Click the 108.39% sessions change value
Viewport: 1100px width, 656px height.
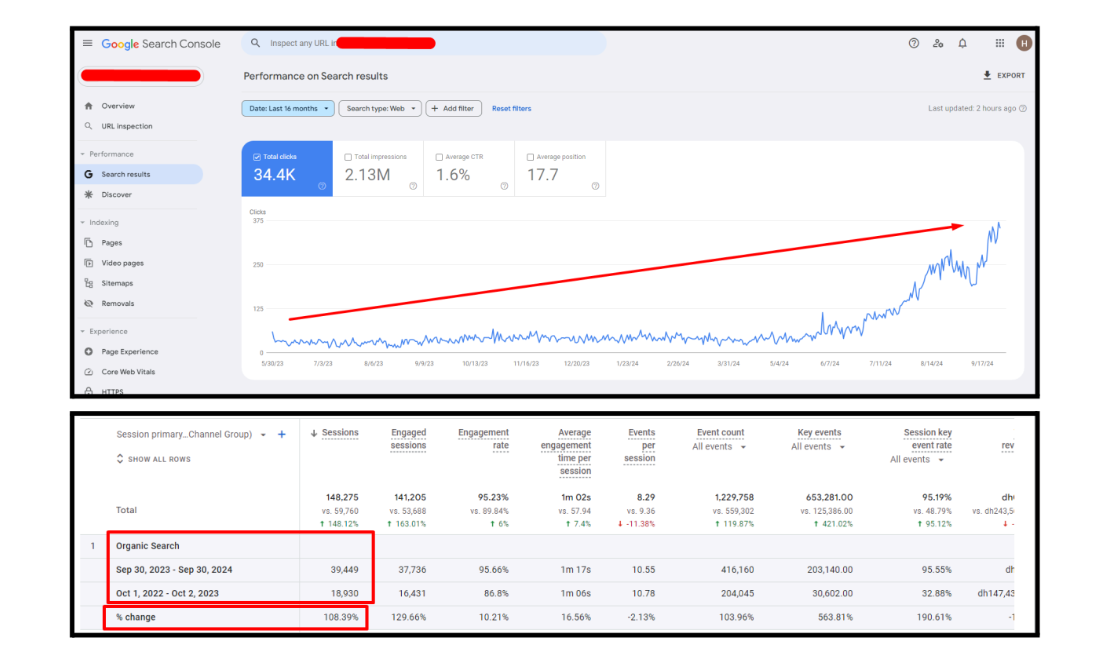pos(341,617)
